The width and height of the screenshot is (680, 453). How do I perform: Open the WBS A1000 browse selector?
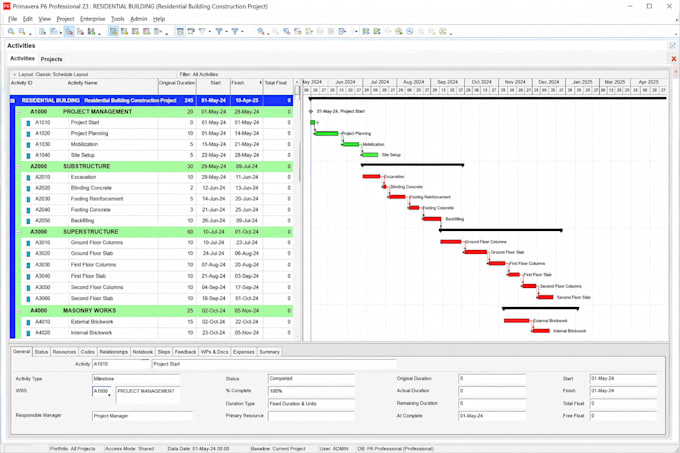coord(109,394)
